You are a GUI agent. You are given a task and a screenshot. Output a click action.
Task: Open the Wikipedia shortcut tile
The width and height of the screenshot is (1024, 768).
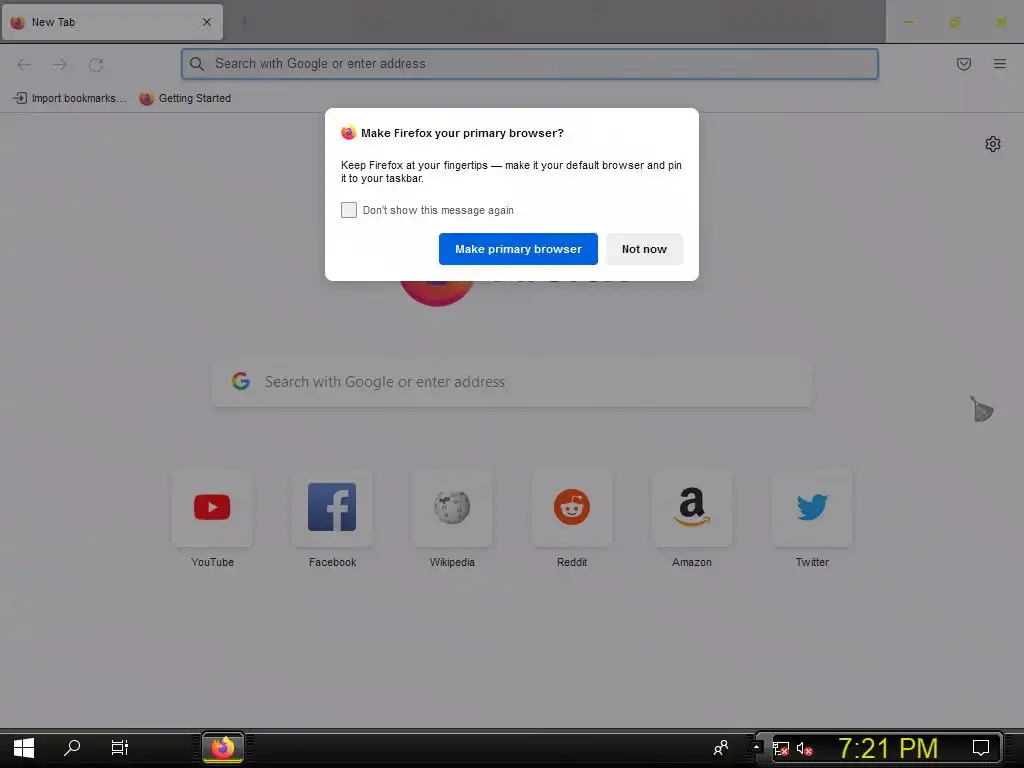click(x=452, y=507)
